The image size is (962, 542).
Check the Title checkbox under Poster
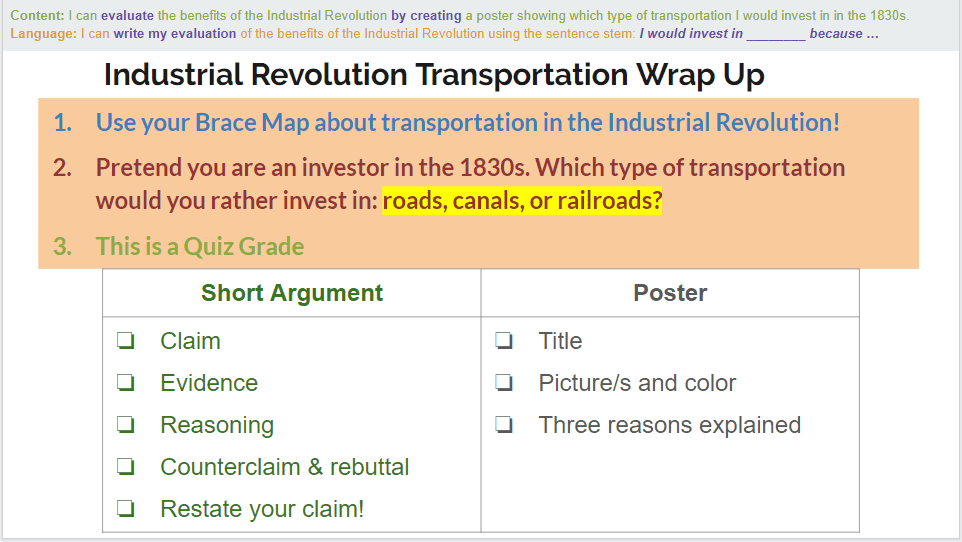click(x=504, y=341)
